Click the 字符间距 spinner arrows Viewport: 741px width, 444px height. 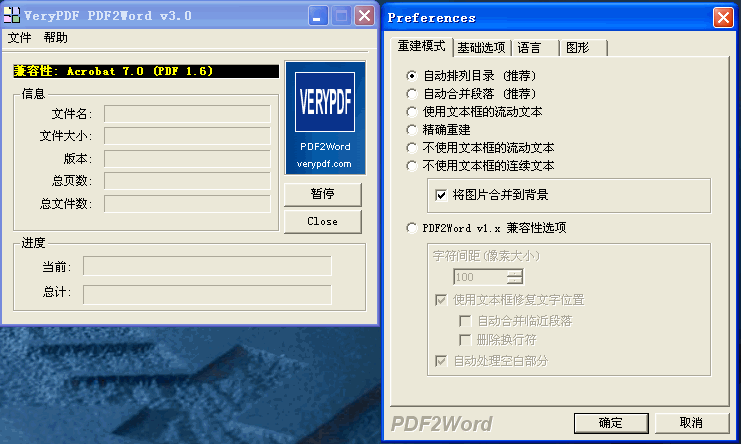[515, 277]
